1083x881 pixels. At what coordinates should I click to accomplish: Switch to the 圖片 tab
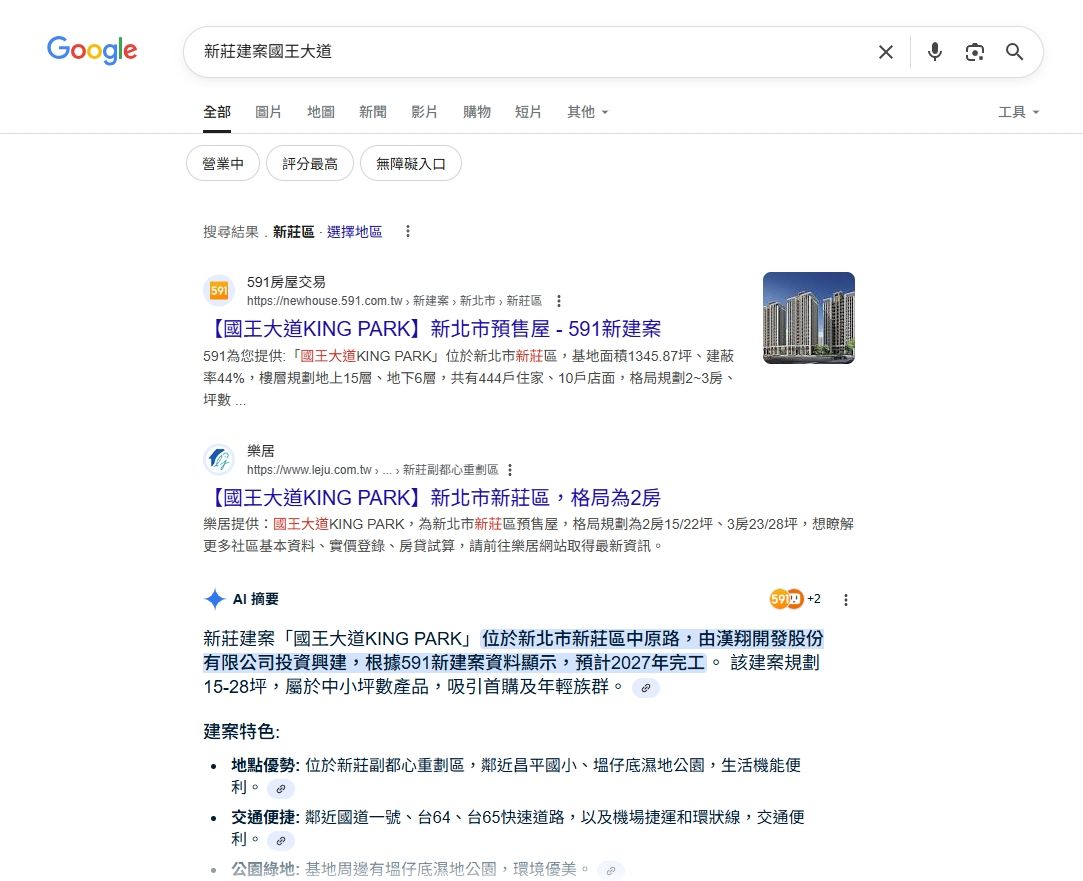point(269,112)
